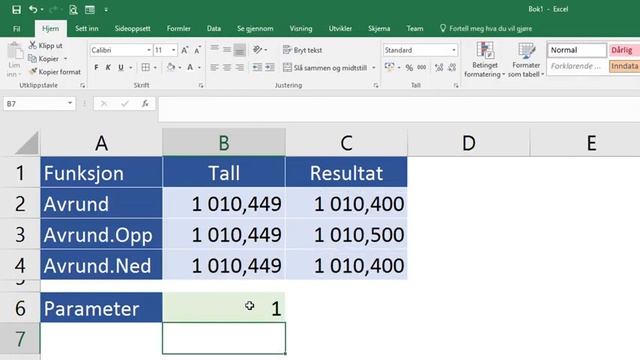Open the Customize Quick Access Toolbar arrow
Viewport: 640px width, 360px height.
pyautogui.click(x=106, y=9)
